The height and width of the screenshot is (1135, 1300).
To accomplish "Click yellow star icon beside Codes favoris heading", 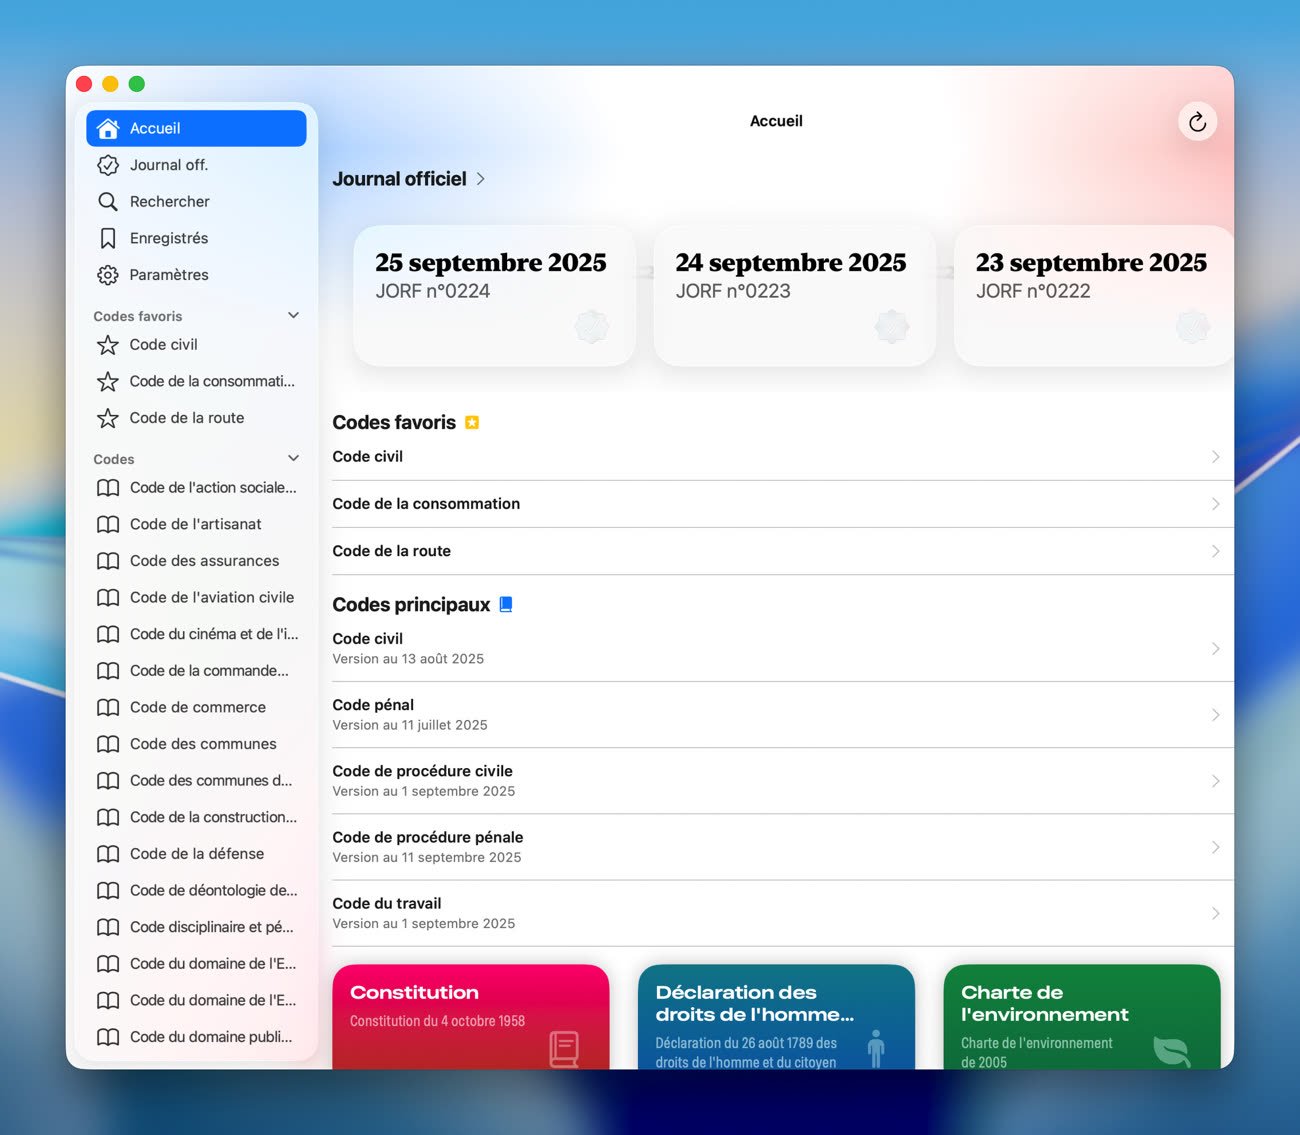I will (x=472, y=423).
